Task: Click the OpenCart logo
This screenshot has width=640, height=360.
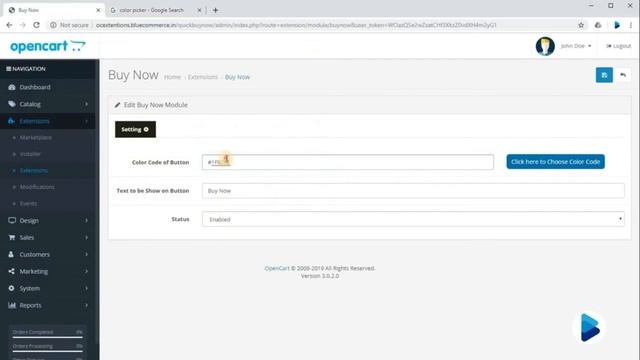Action: point(48,46)
